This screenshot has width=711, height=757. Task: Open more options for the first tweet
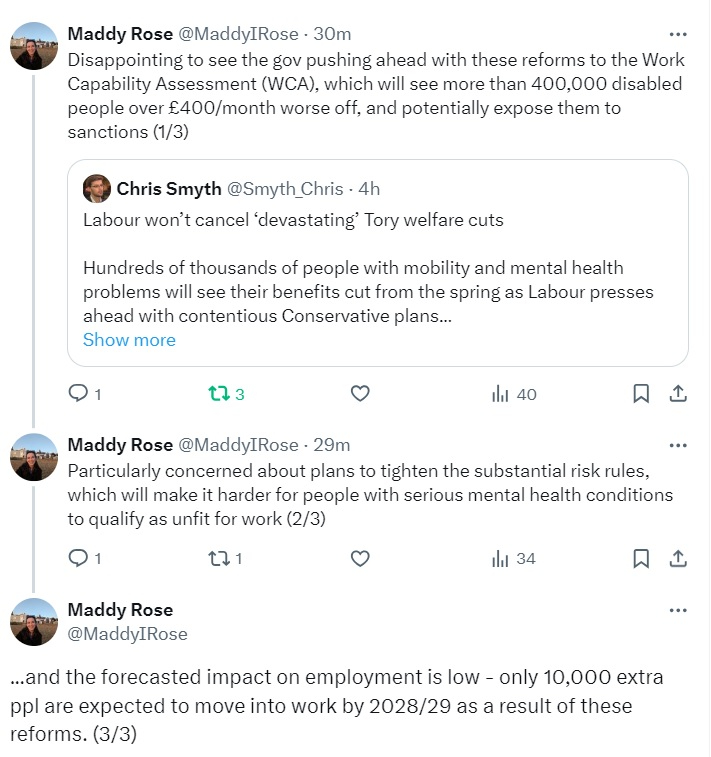coord(678,33)
